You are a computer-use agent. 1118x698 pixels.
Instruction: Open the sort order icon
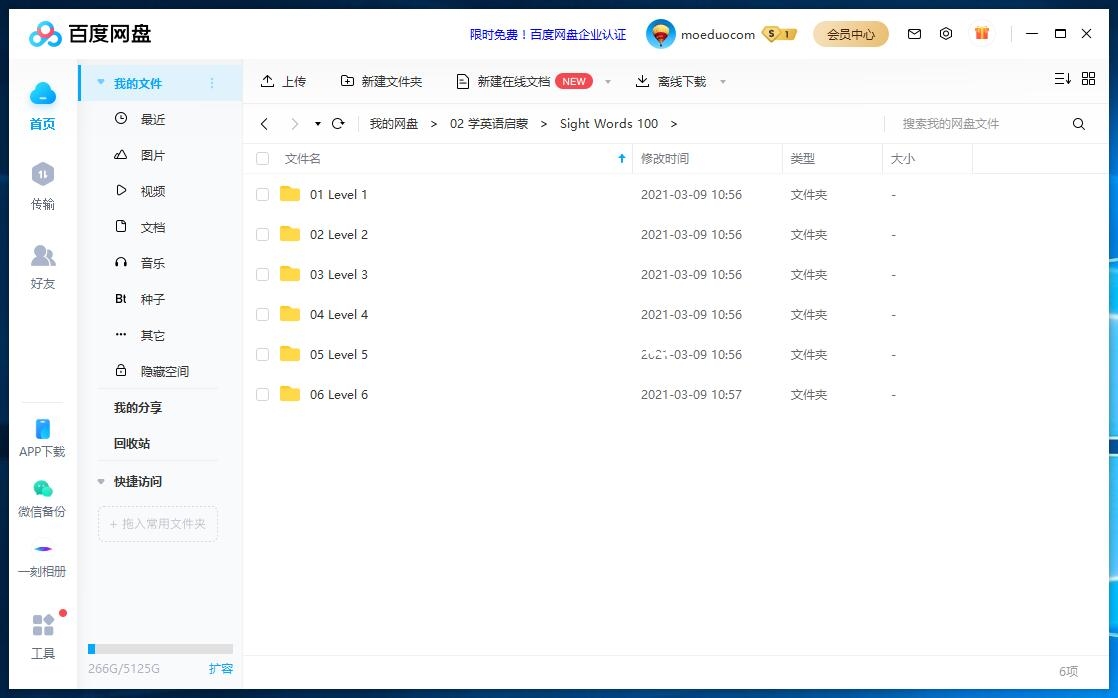tap(1061, 78)
